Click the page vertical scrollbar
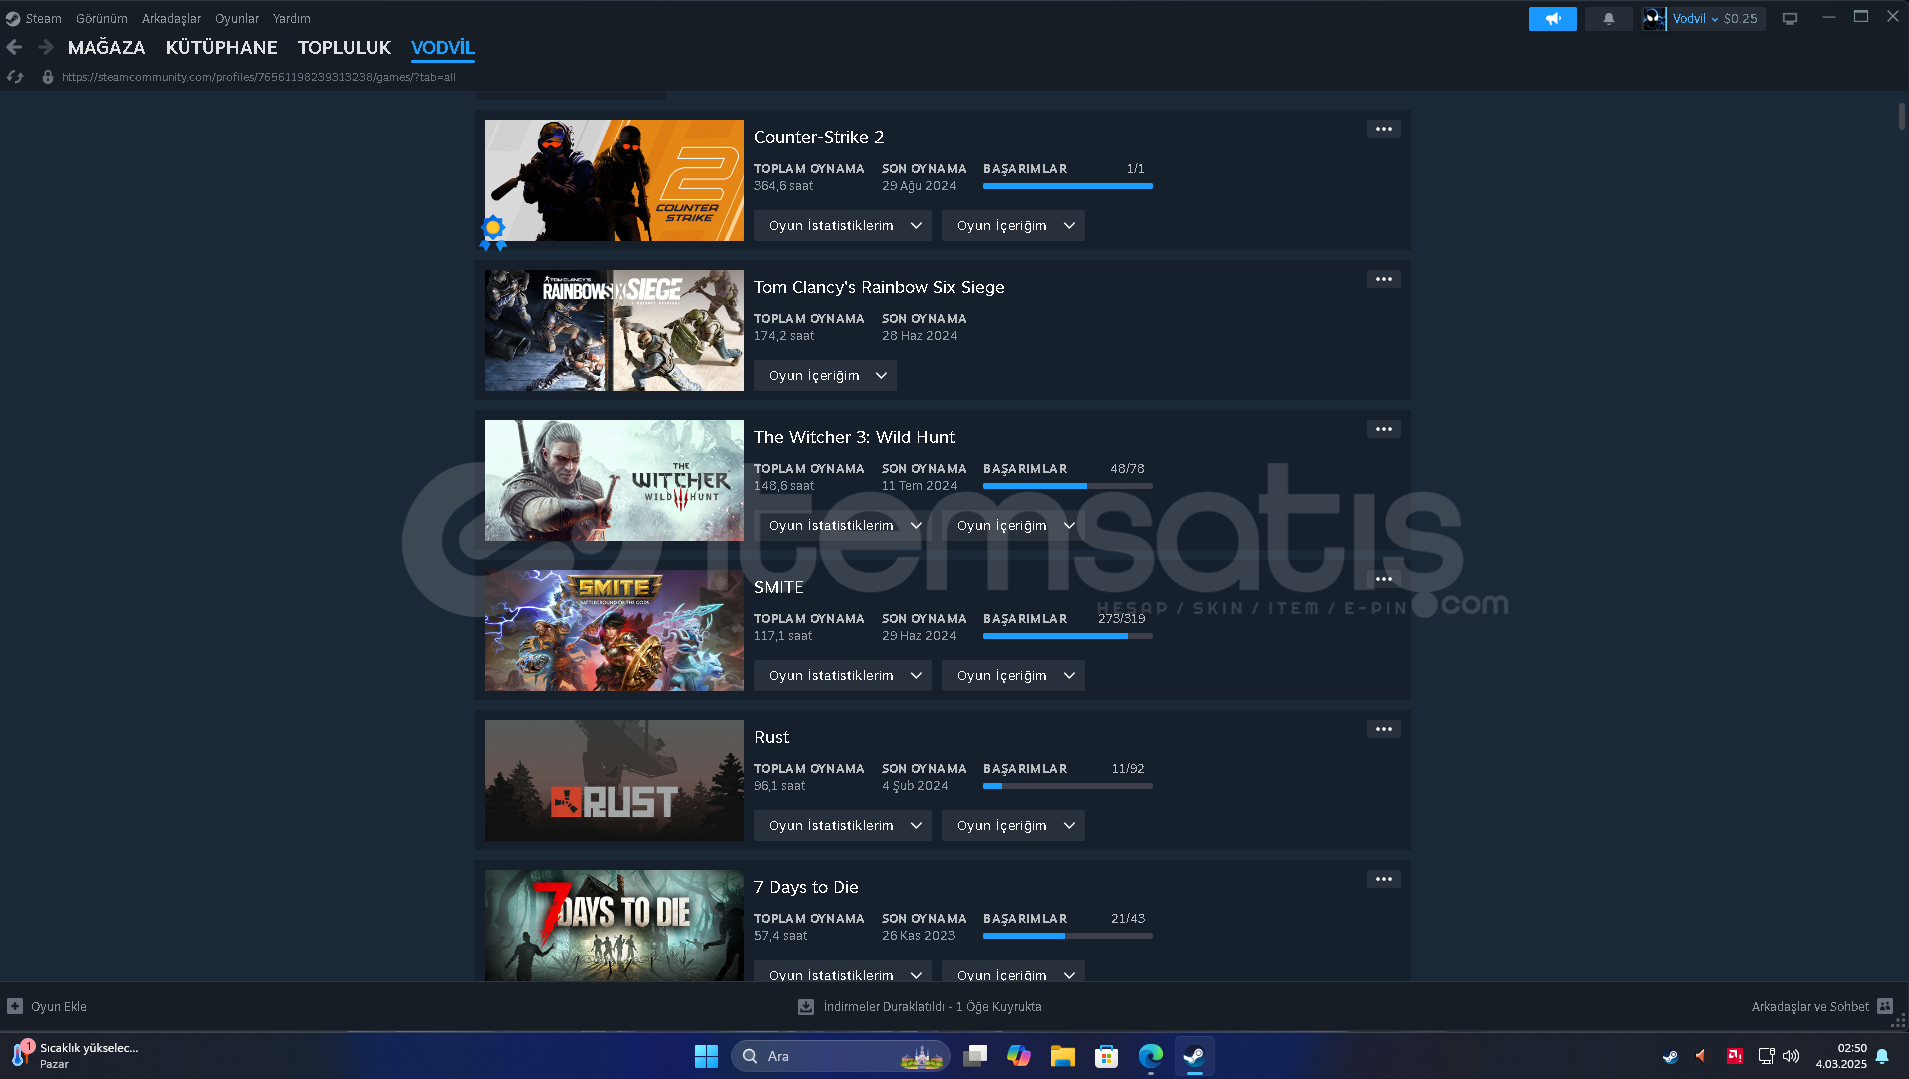This screenshot has height=1079, width=1909. (1901, 115)
